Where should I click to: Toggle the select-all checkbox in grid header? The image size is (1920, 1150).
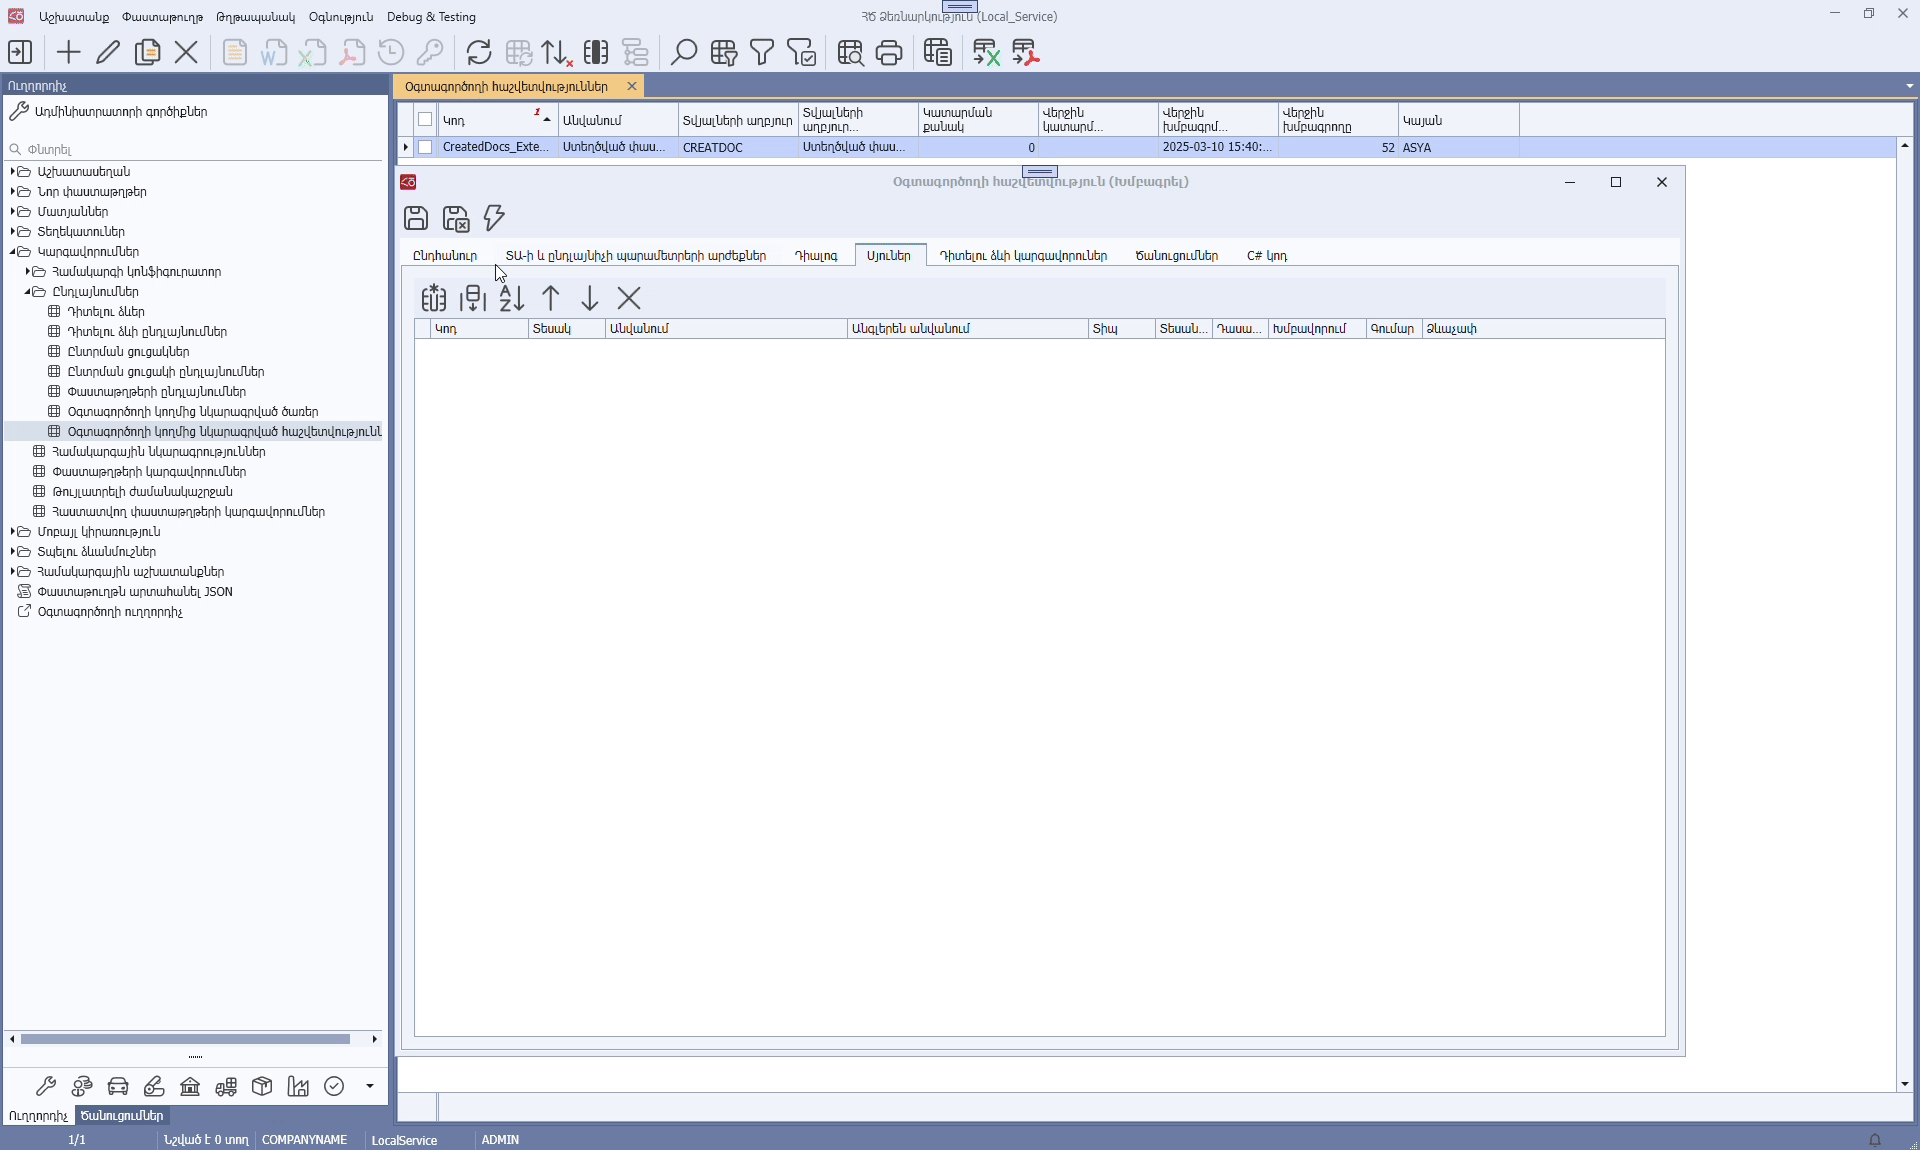pyautogui.click(x=425, y=120)
